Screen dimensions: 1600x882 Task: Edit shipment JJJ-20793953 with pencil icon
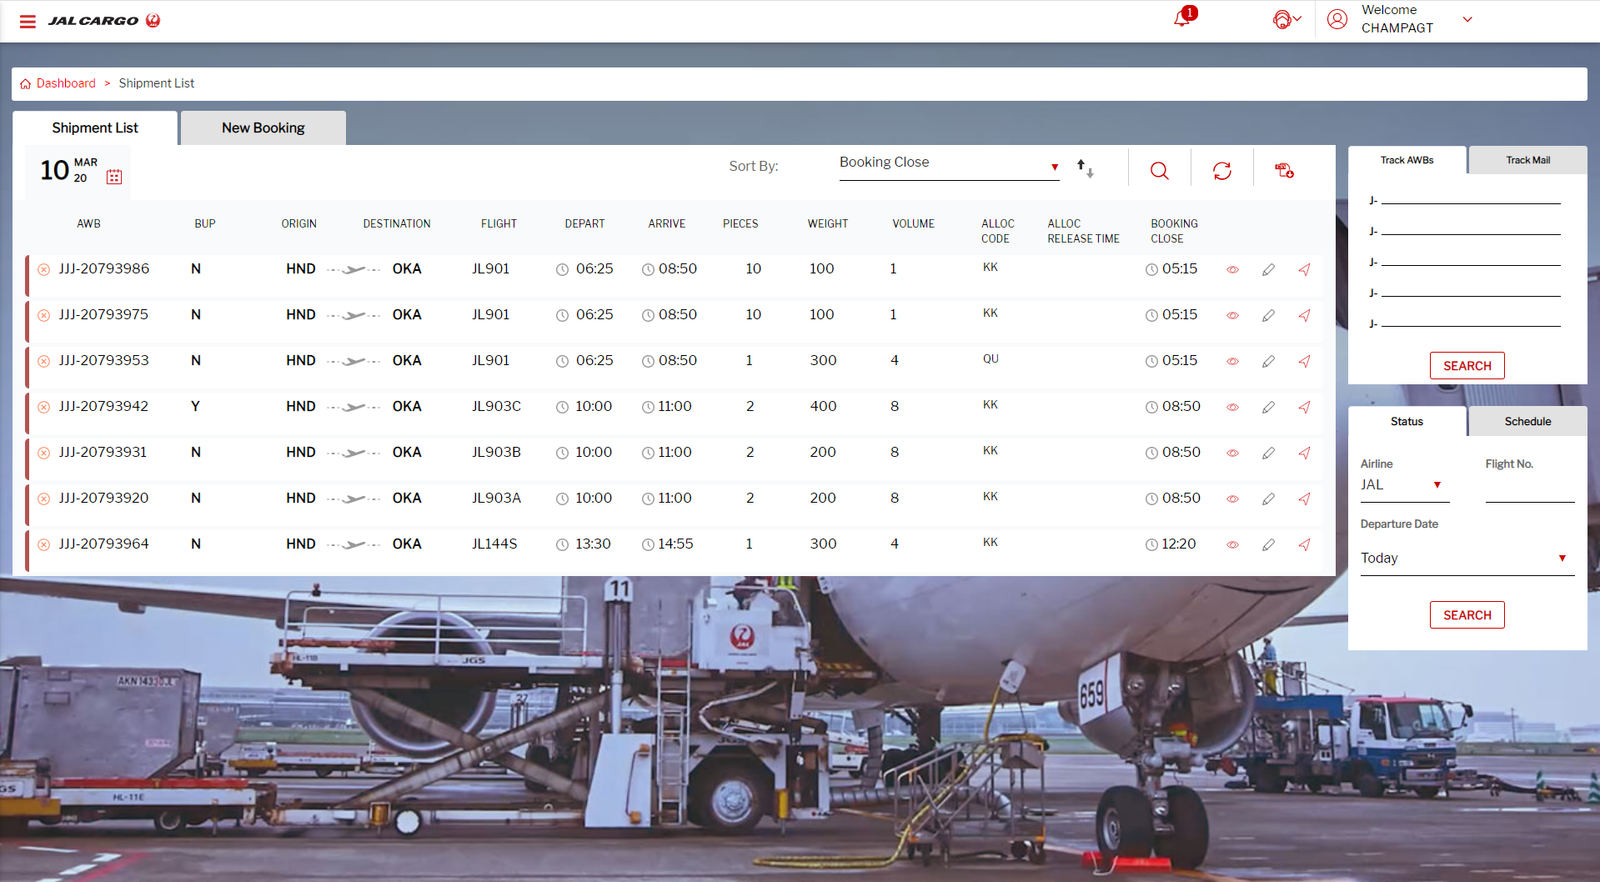1268,361
